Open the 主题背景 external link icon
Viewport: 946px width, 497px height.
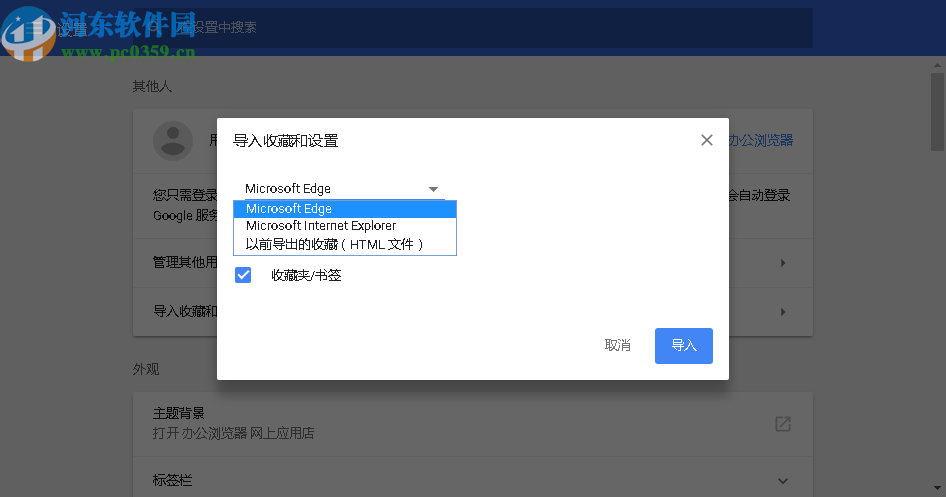(x=783, y=423)
